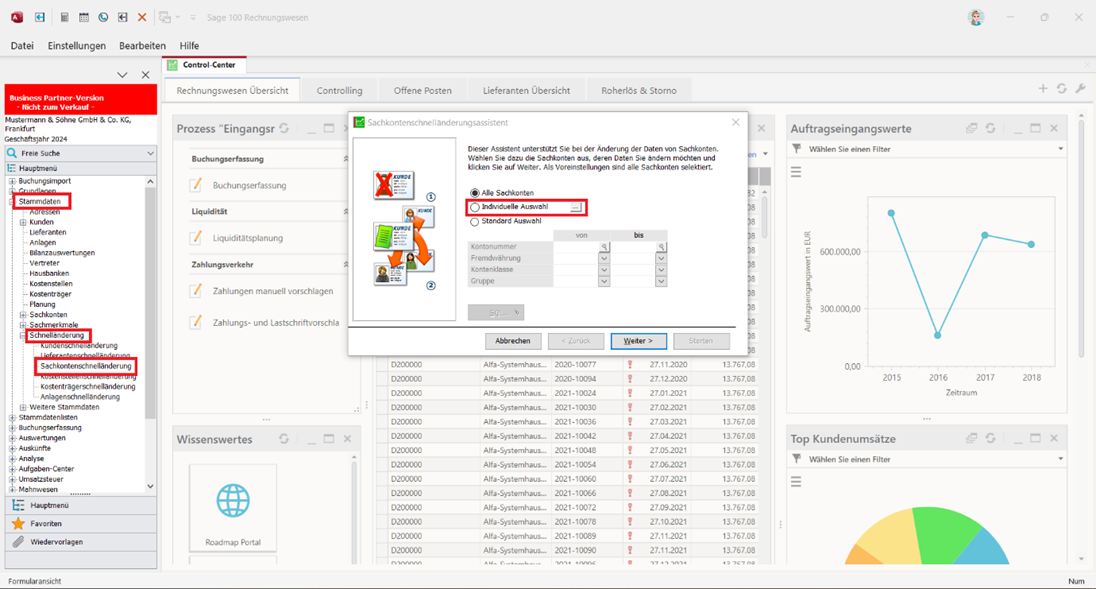
Task: Click the Weiter button in the assistant
Action: (x=638, y=341)
